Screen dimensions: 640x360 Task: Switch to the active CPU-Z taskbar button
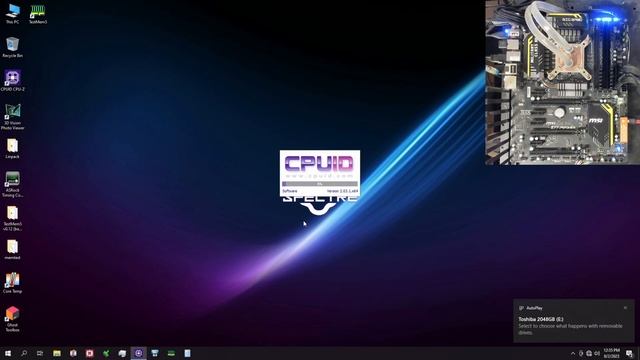coord(138,353)
